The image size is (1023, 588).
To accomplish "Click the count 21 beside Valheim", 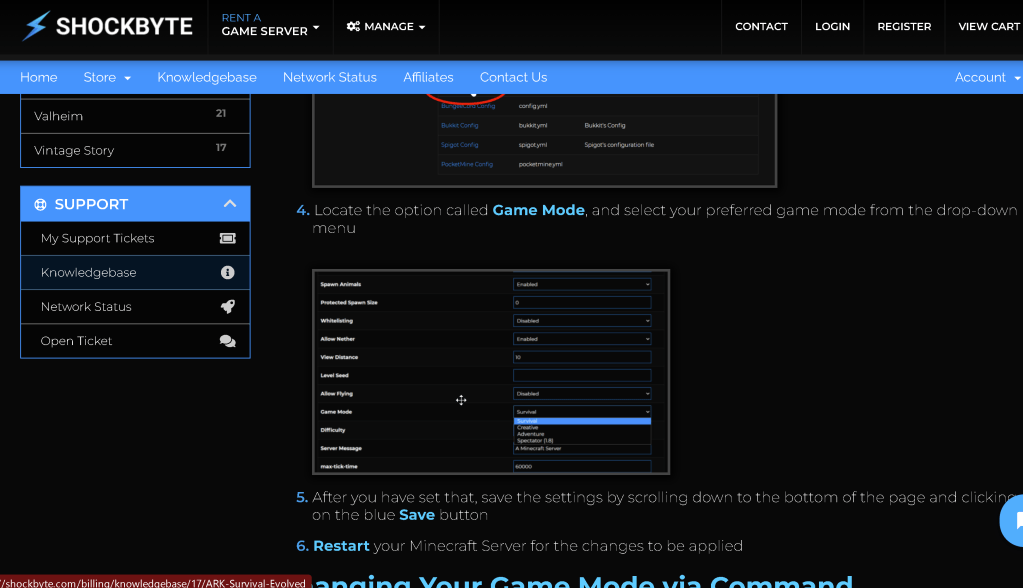I will [221, 114].
